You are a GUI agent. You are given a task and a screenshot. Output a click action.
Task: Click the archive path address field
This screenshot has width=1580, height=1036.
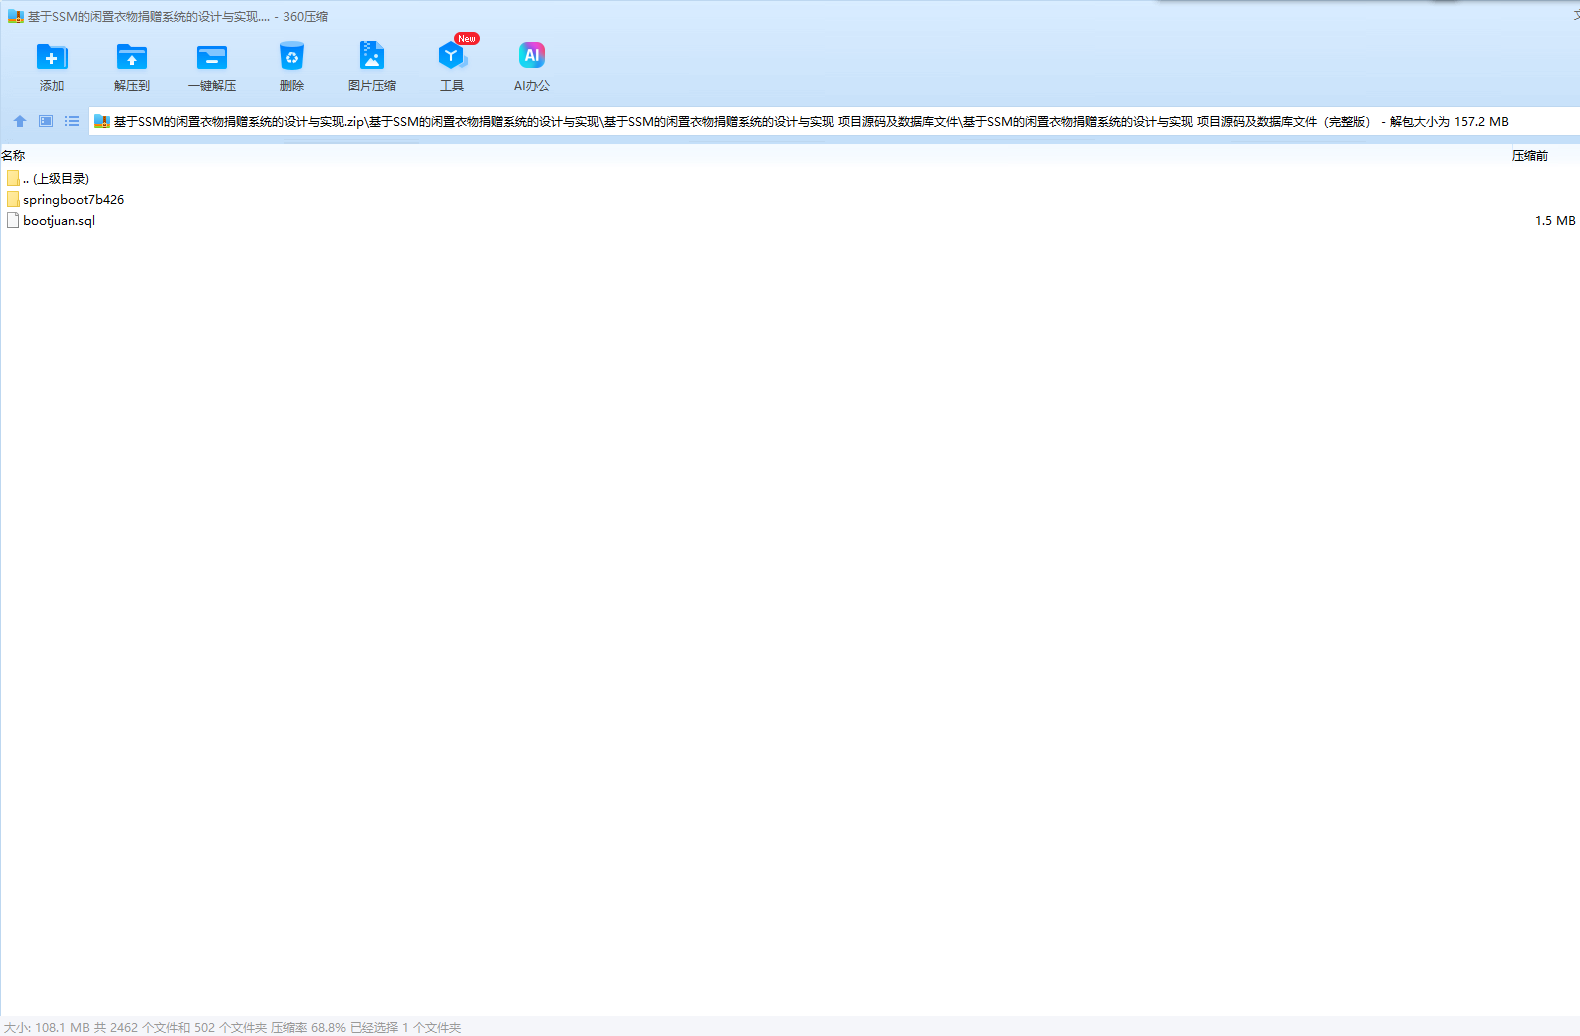834,122
